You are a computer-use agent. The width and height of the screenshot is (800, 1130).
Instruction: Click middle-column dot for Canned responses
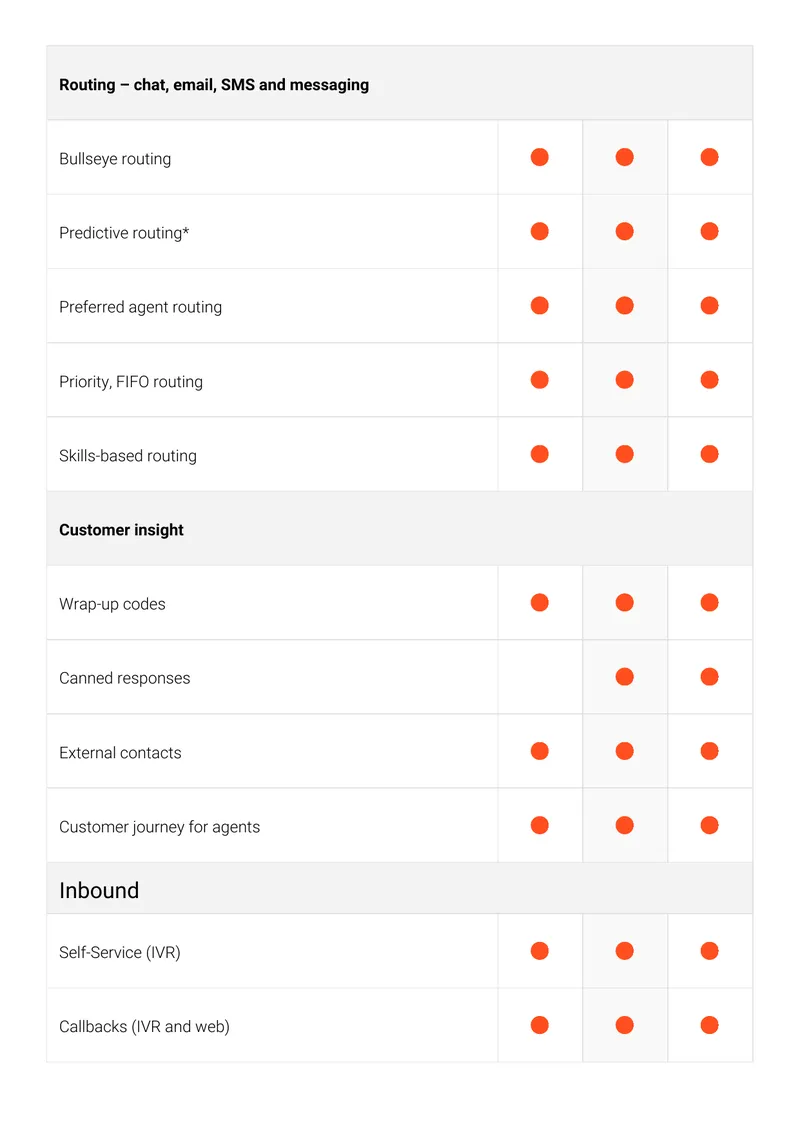coord(625,677)
